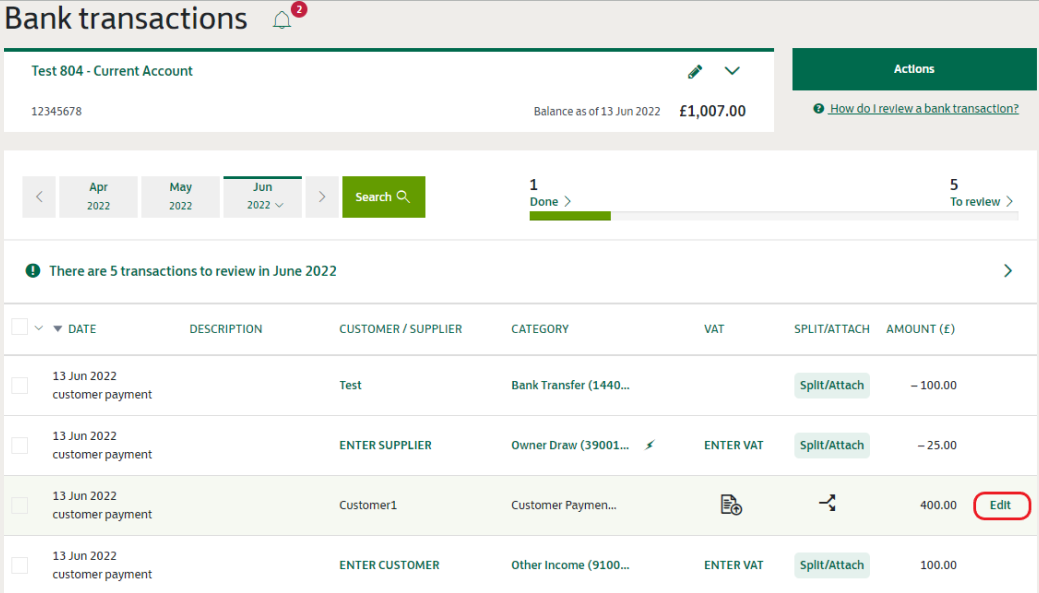The width and height of the screenshot is (1039, 593).
Task: Click the notification bell icon
Action: tap(283, 20)
